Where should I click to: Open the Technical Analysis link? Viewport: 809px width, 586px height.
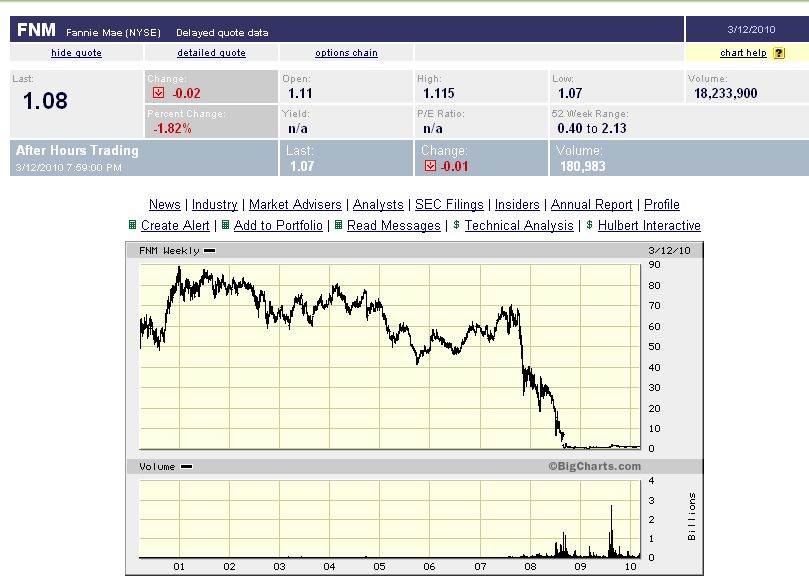tap(519, 225)
